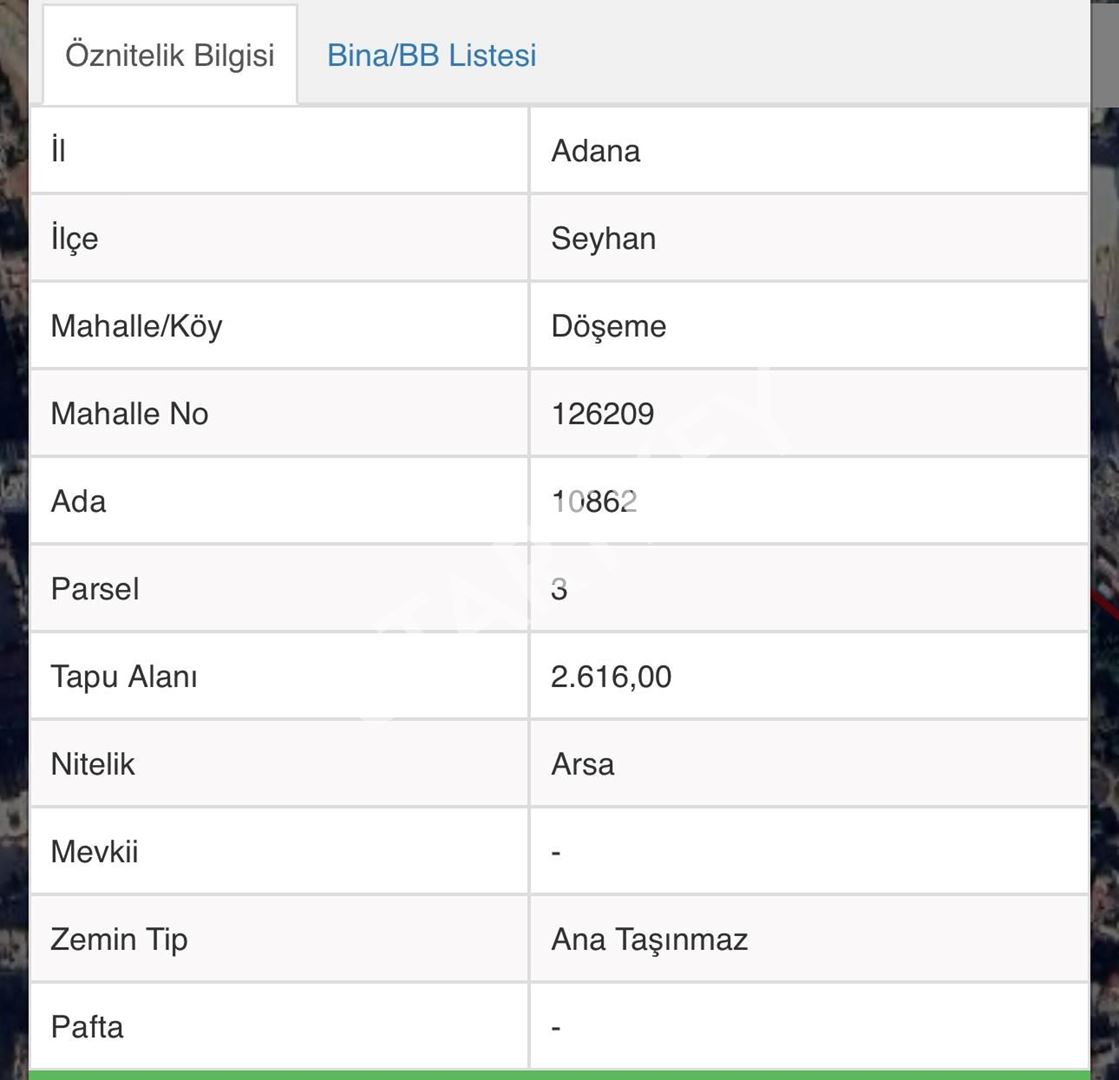The height and width of the screenshot is (1080, 1119).
Task: Click Tapu Alanı value 2.616,00
Action: coord(611,677)
